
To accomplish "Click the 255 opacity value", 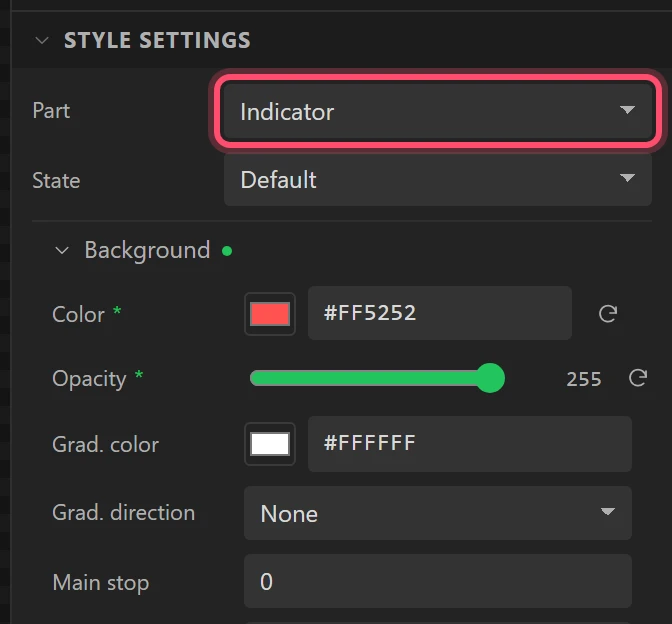I will point(584,379).
